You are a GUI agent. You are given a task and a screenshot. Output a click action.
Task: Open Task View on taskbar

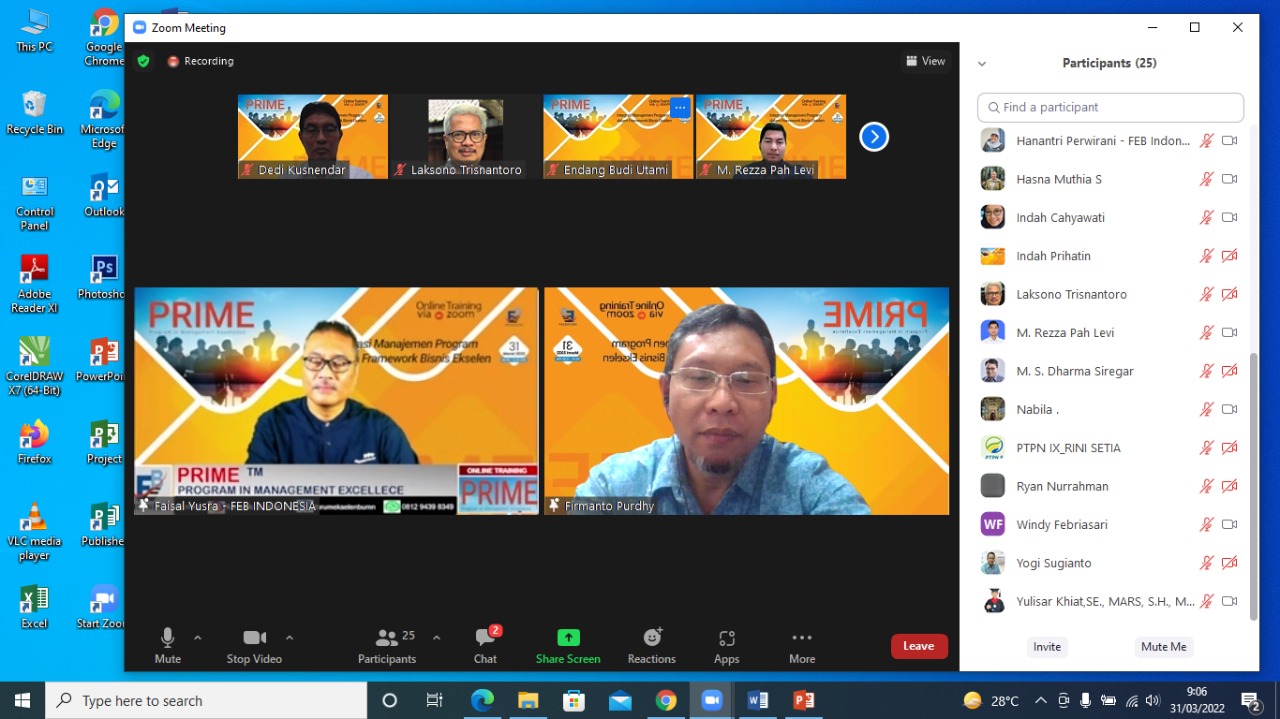[434, 700]
